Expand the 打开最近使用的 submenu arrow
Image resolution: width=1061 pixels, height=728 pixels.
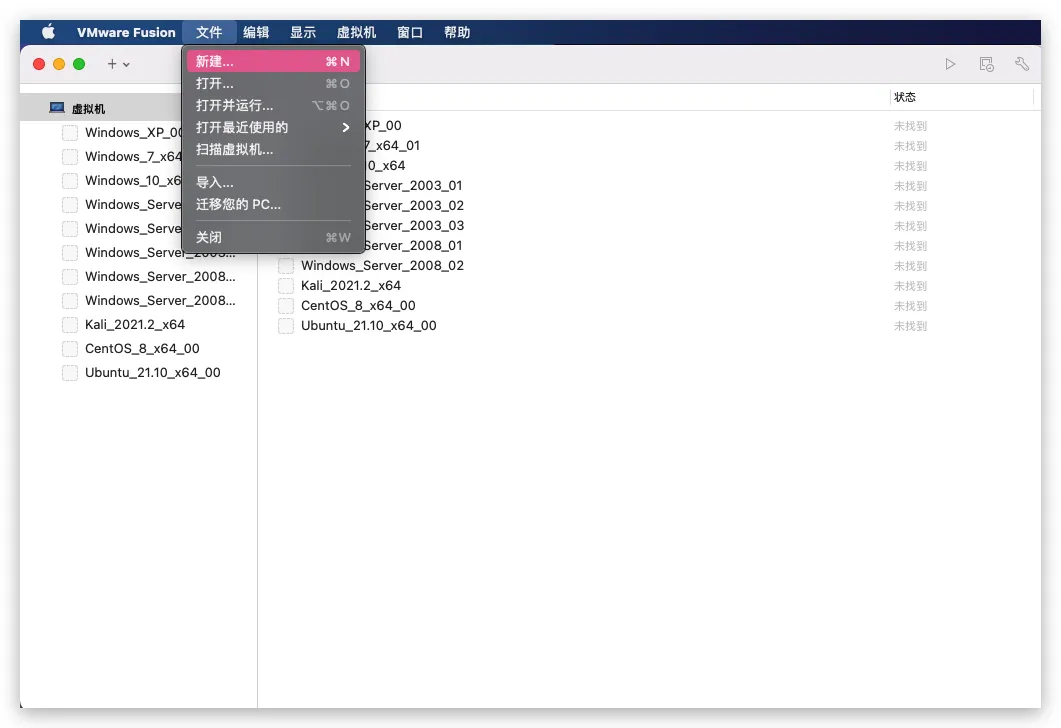(x=346, y=127)
